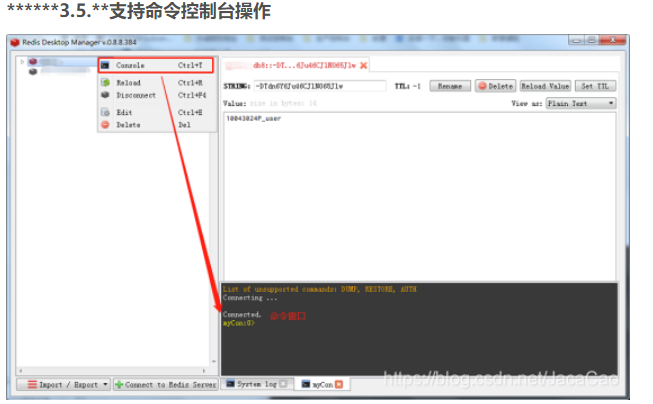Open the Import / Export dropdown arrow
653x404 pixels.
[x=105, y=384]
